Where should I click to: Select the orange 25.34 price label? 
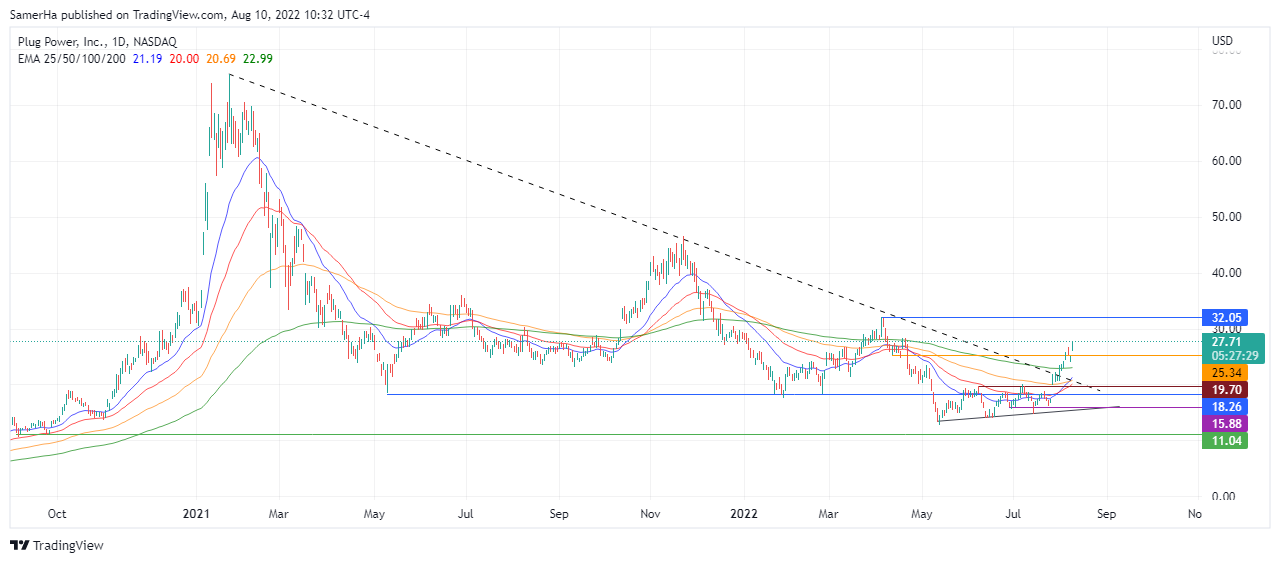[1225, 372]
